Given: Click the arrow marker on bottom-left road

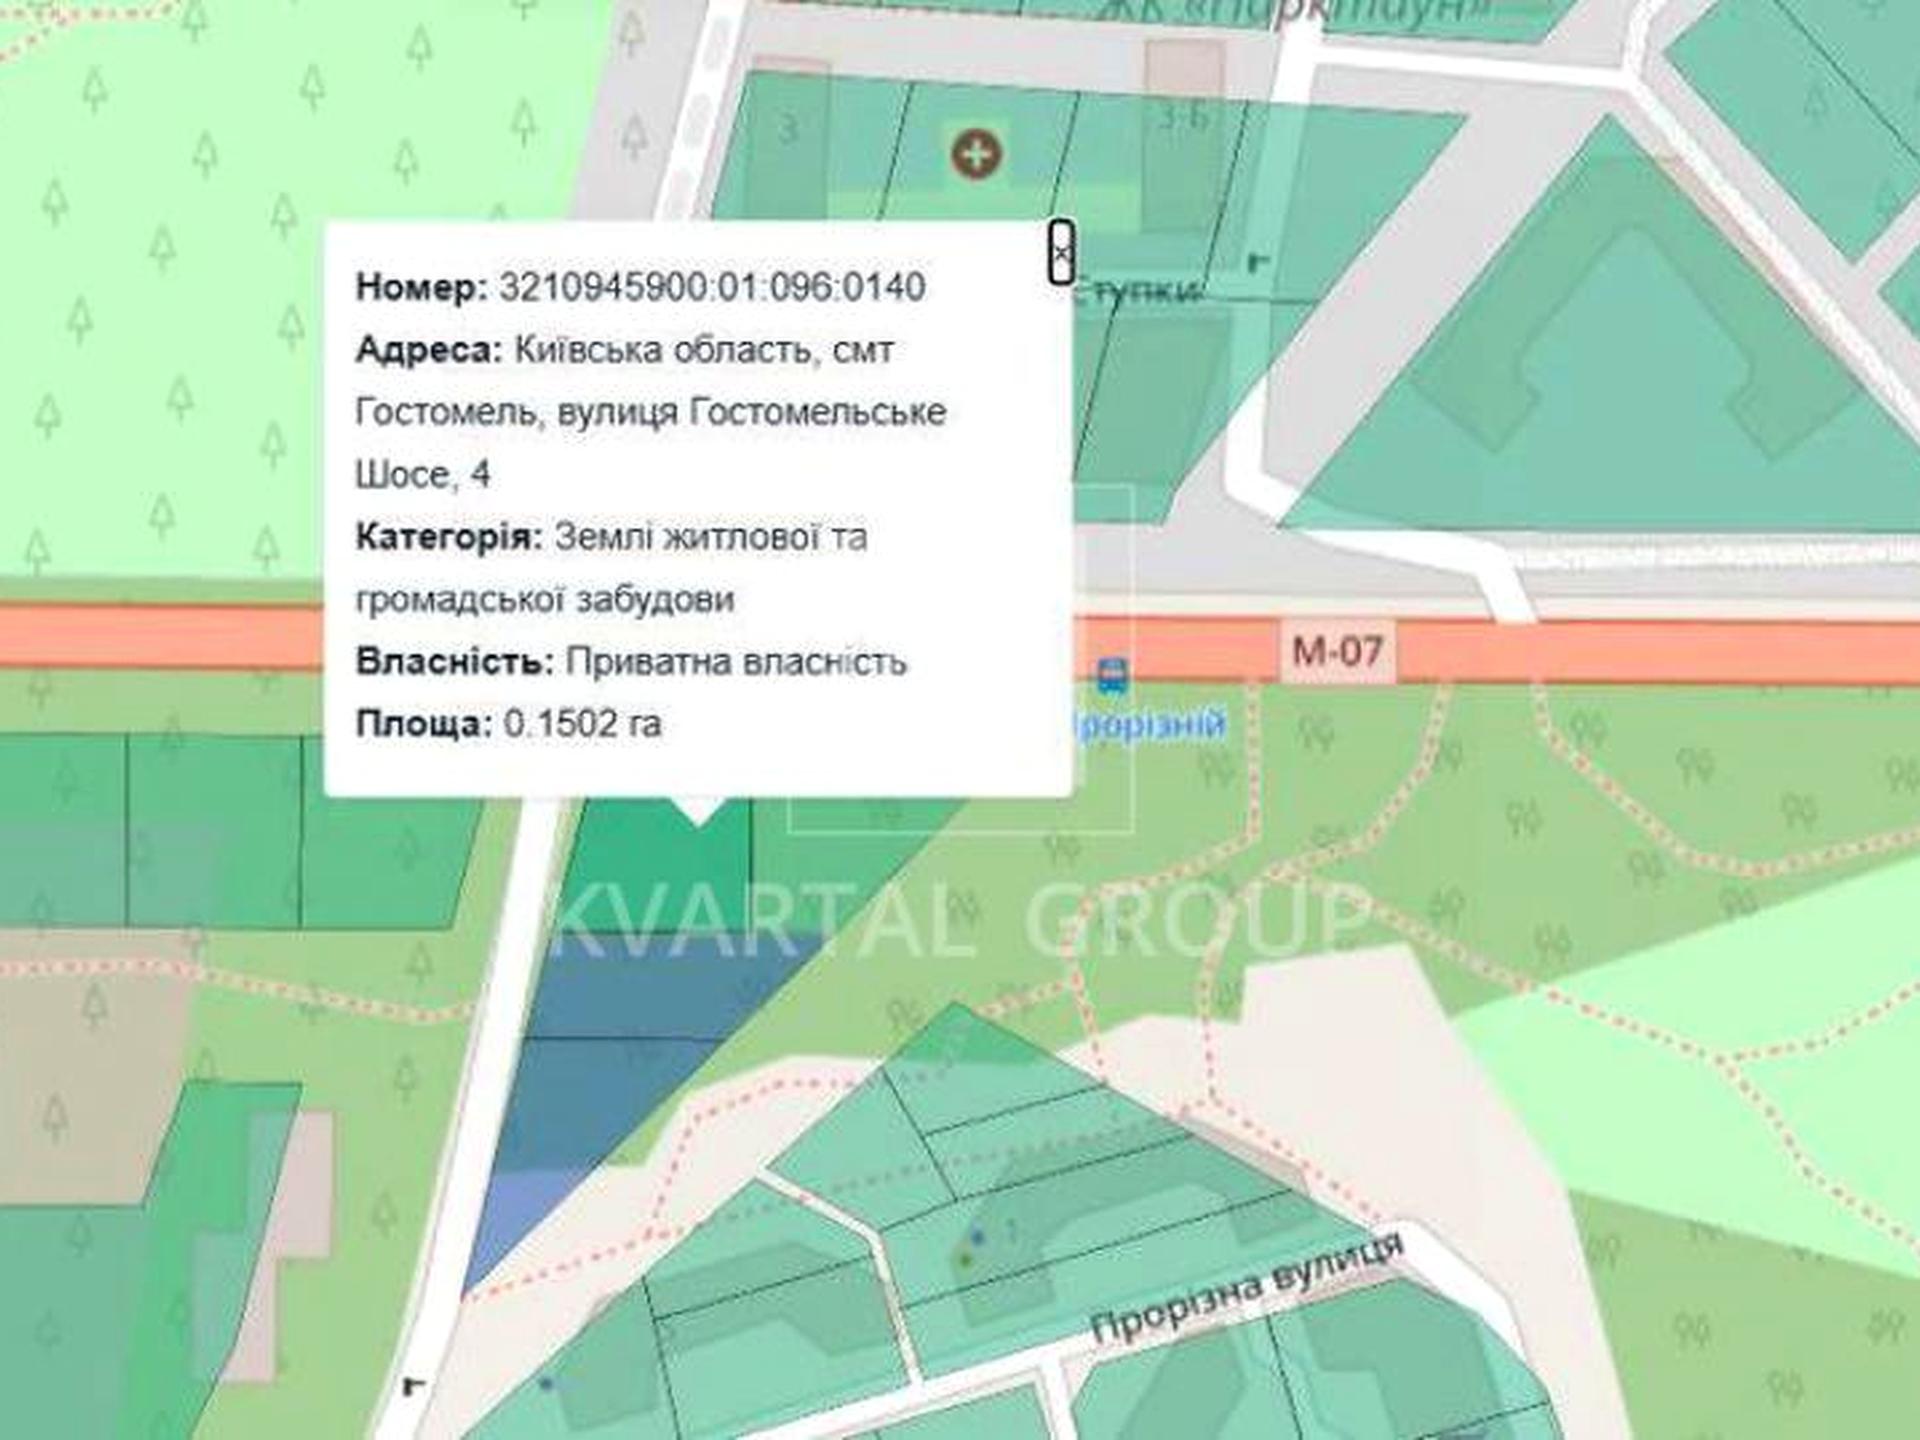Looking at the screenshot, I should (x=412, y=1386).
